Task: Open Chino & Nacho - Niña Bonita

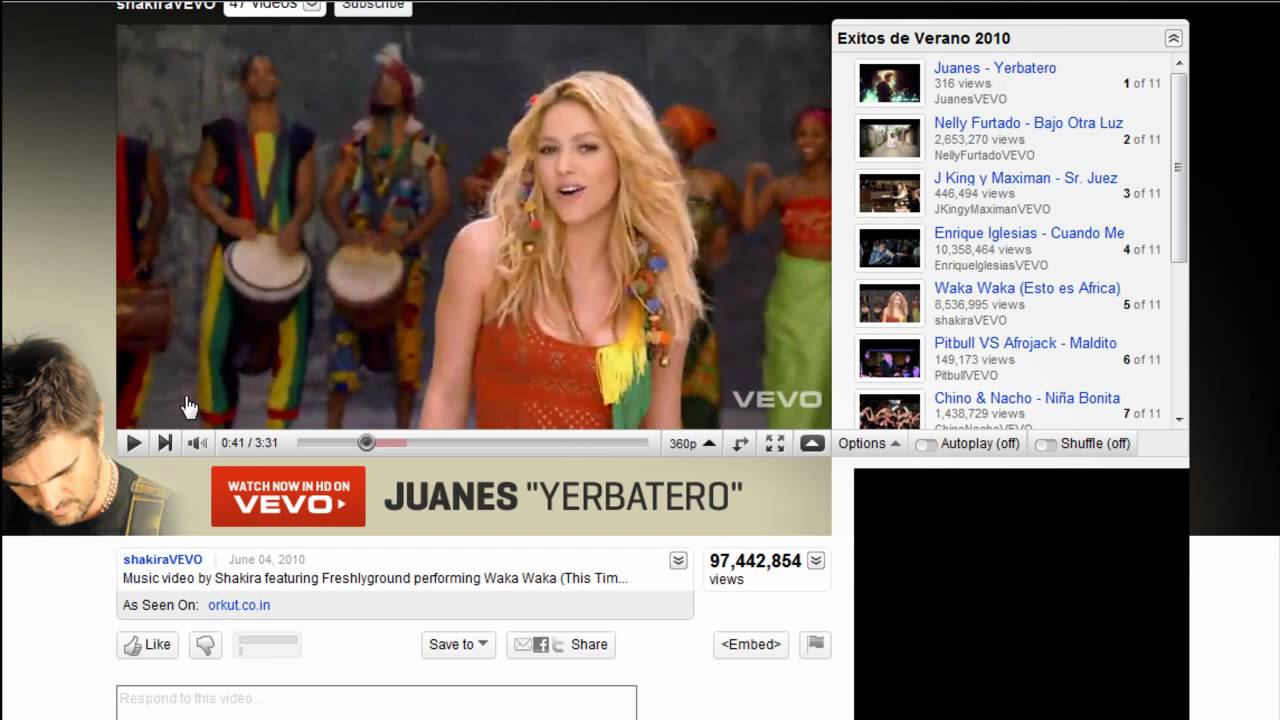Action: (x=1027, y=398)
